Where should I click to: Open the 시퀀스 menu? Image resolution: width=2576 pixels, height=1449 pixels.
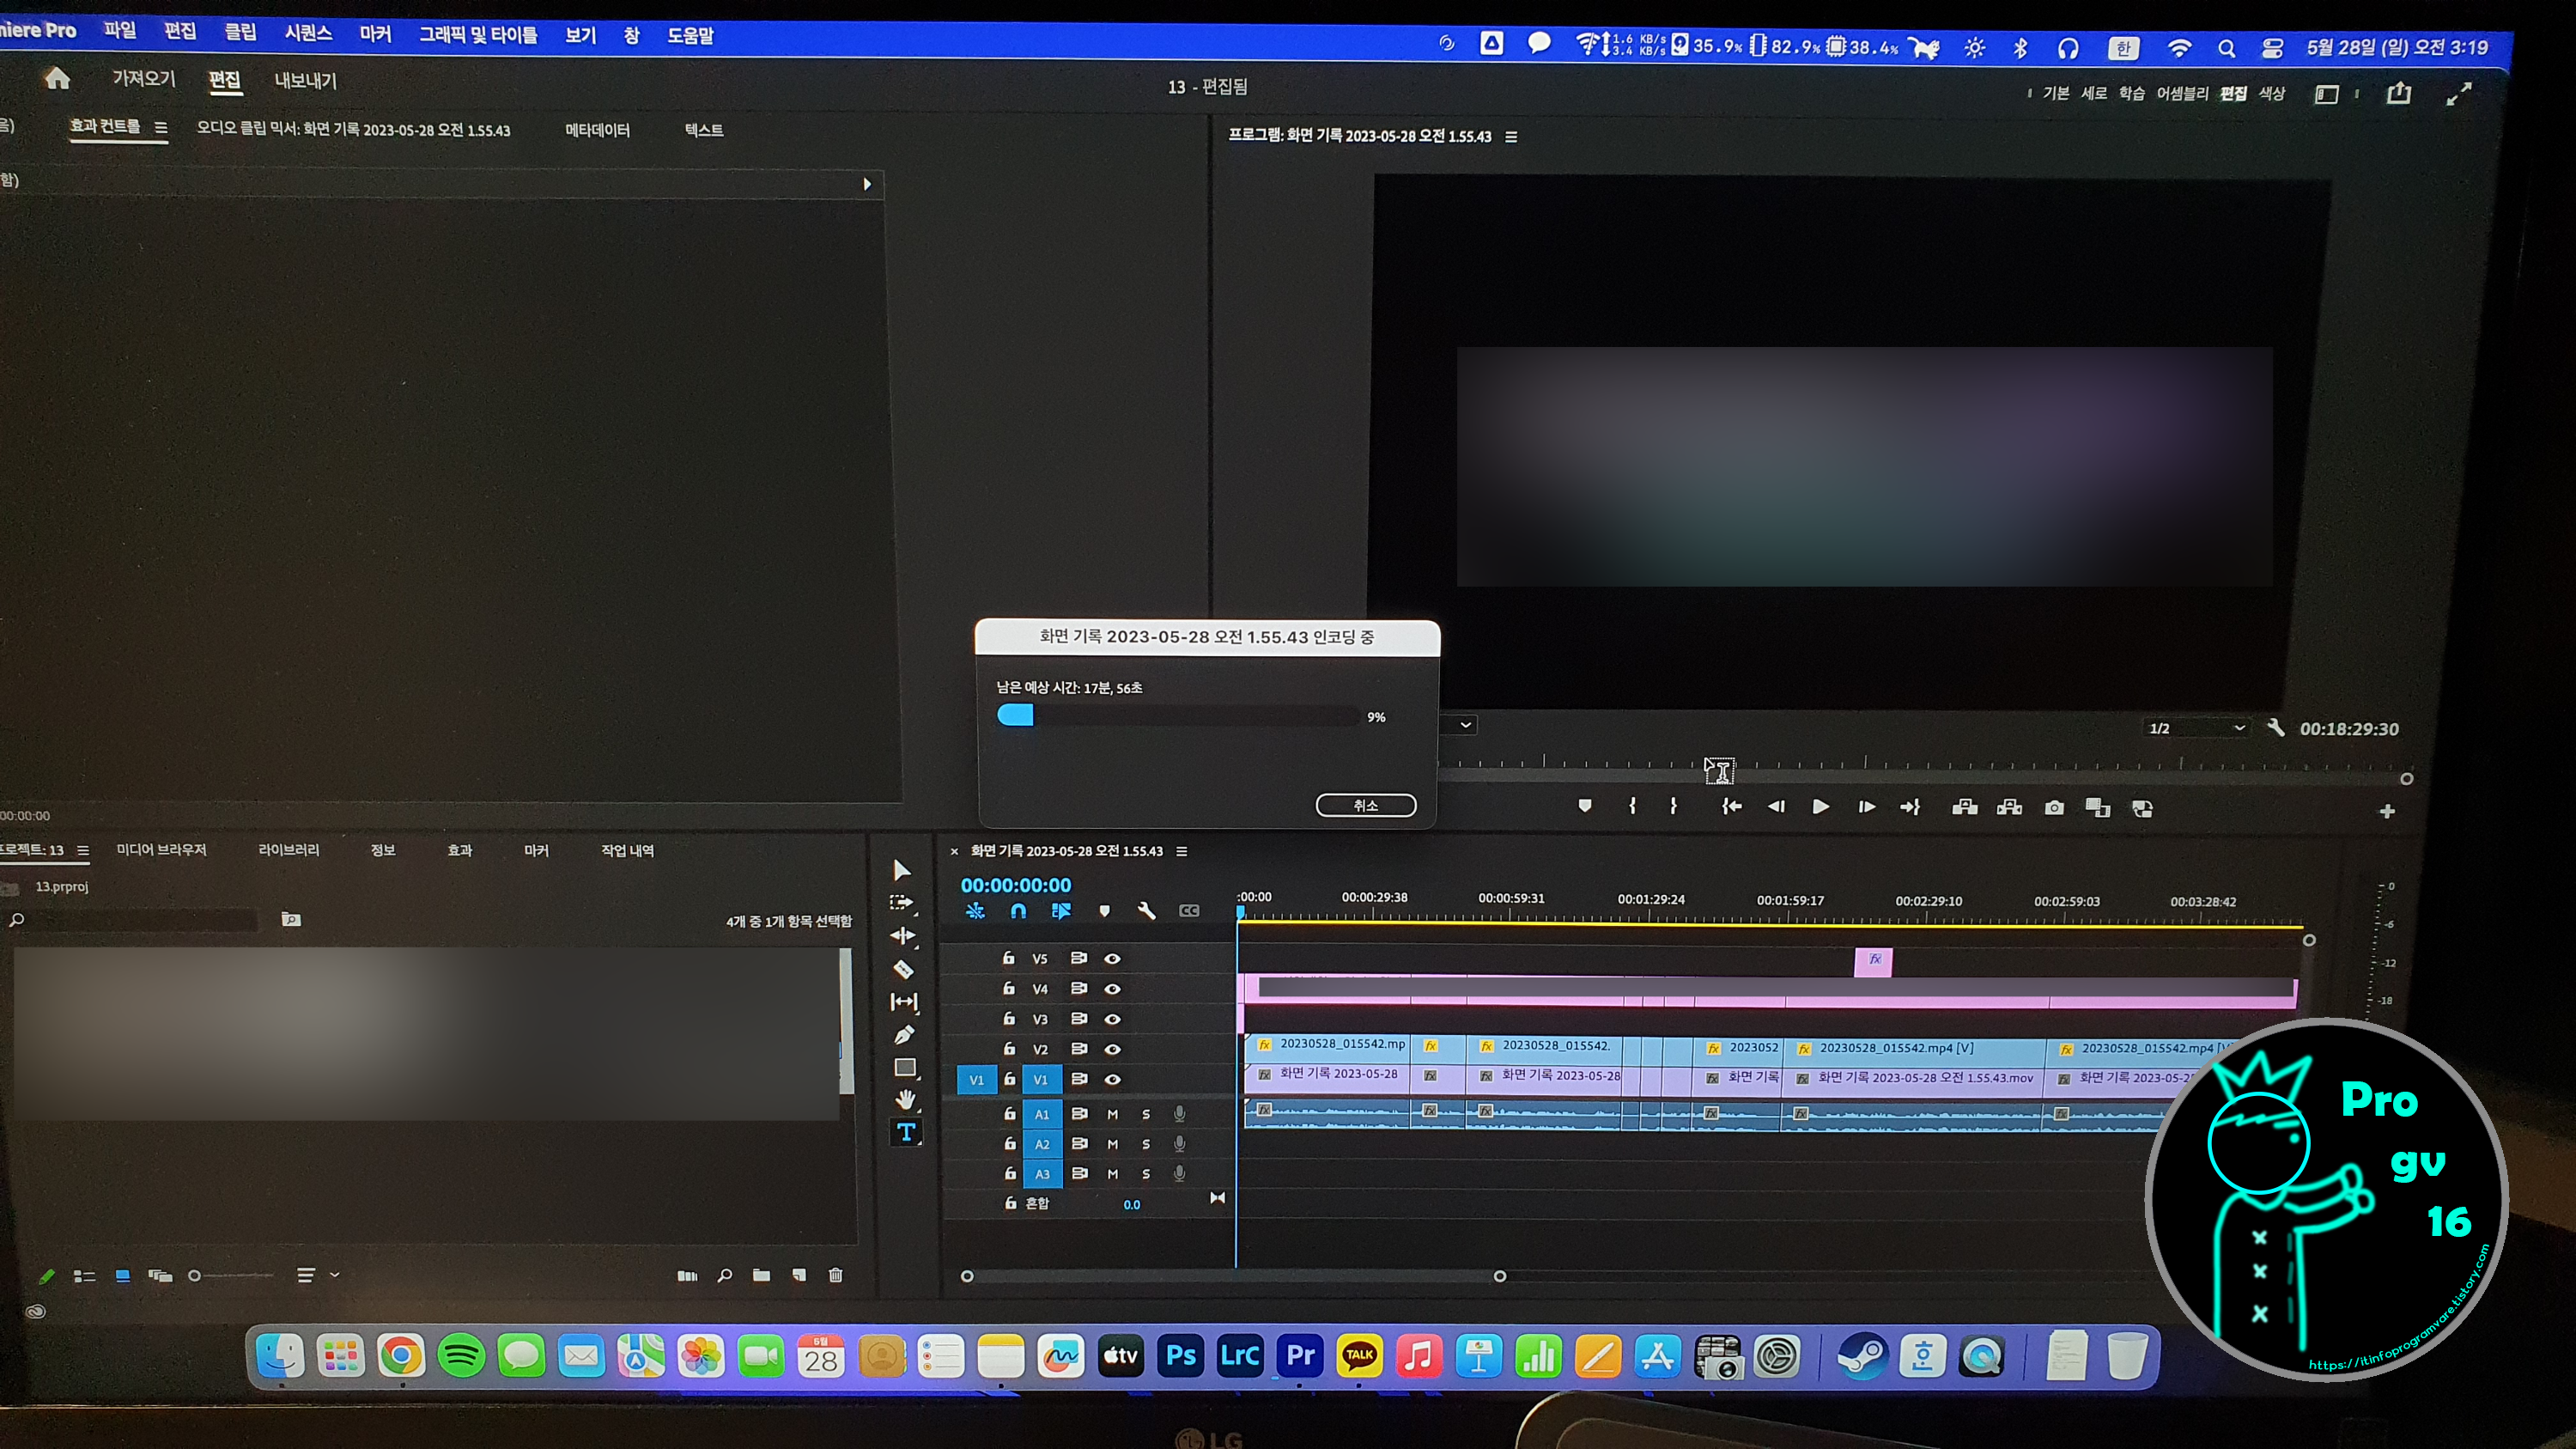coord(307,34)
